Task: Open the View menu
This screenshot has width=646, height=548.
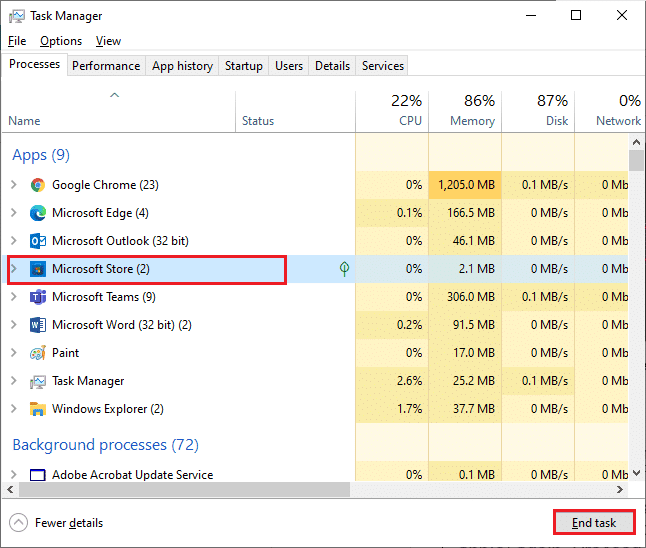Action: click(x=108, y=41)
